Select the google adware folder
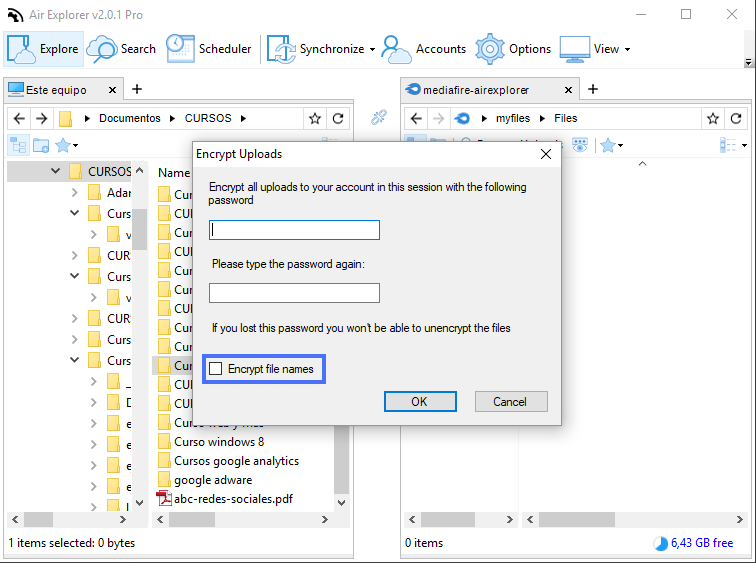The width and height of the screenshot is (756, 563). [213, 480]
